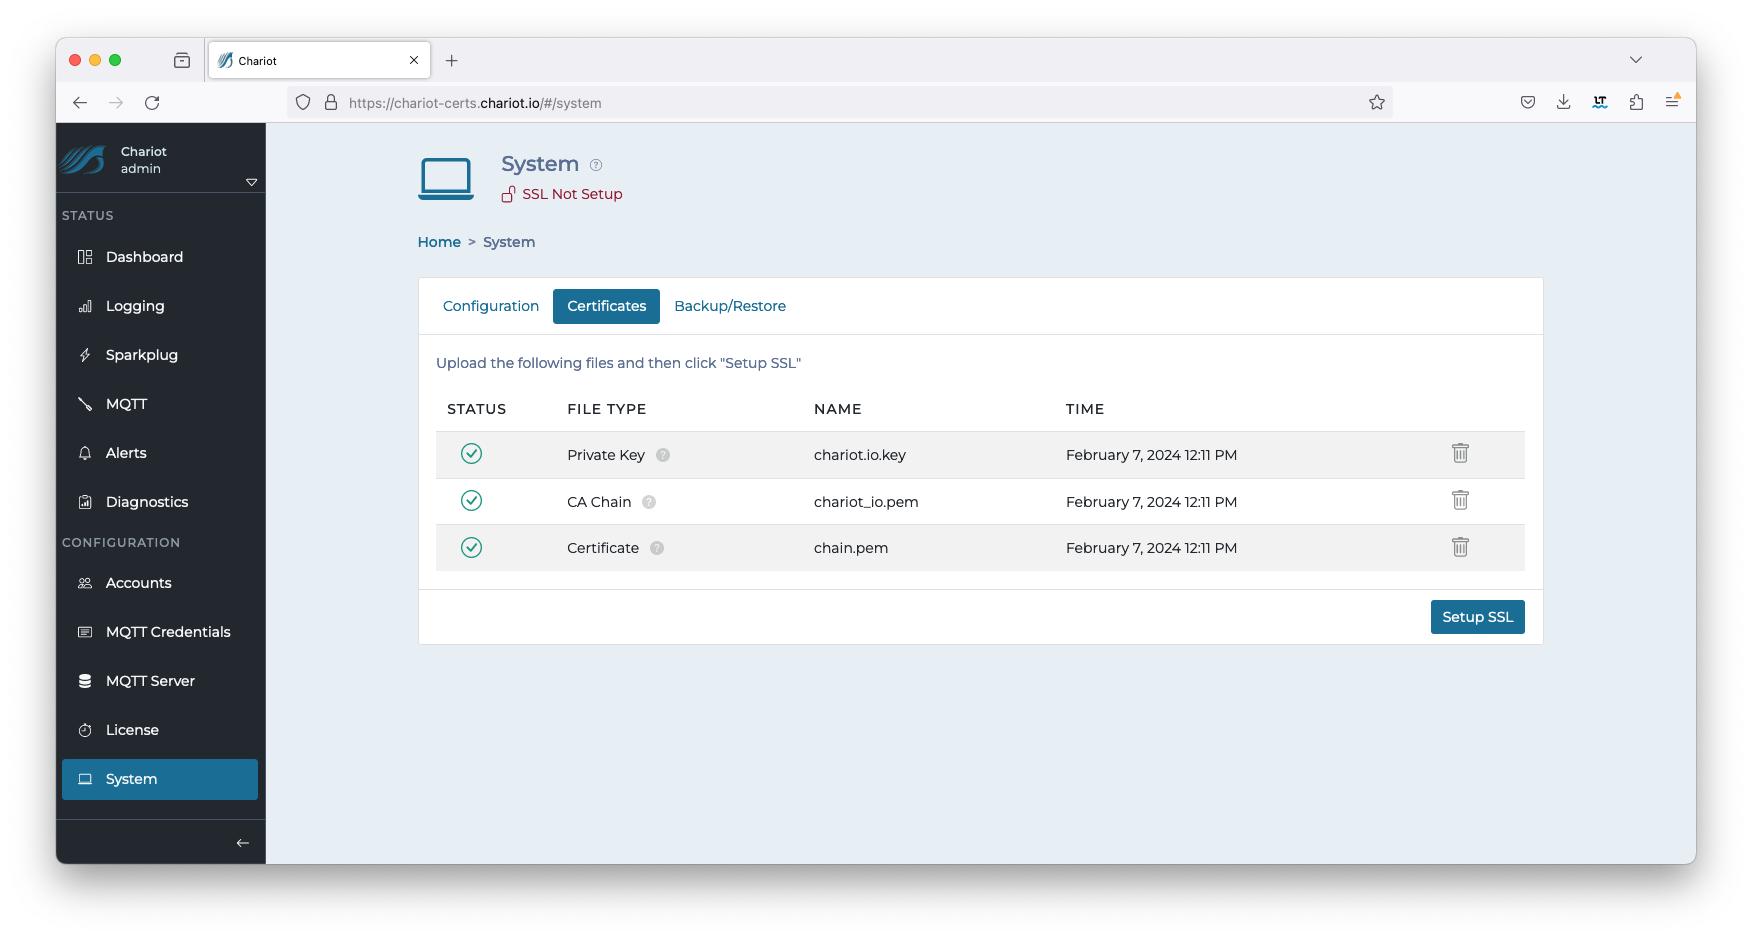Select the Chariot browser tab
The image size is (1752, 938).
[x=319, y=61]
